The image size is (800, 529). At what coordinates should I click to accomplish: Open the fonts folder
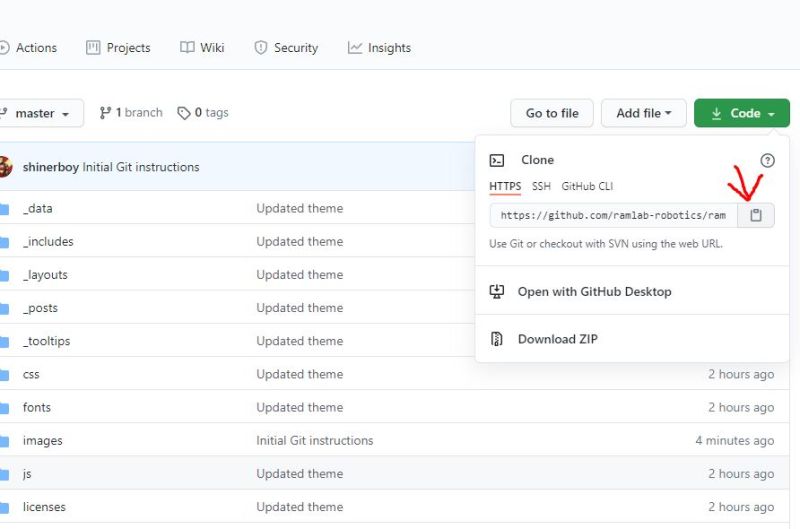coord(37,408)
